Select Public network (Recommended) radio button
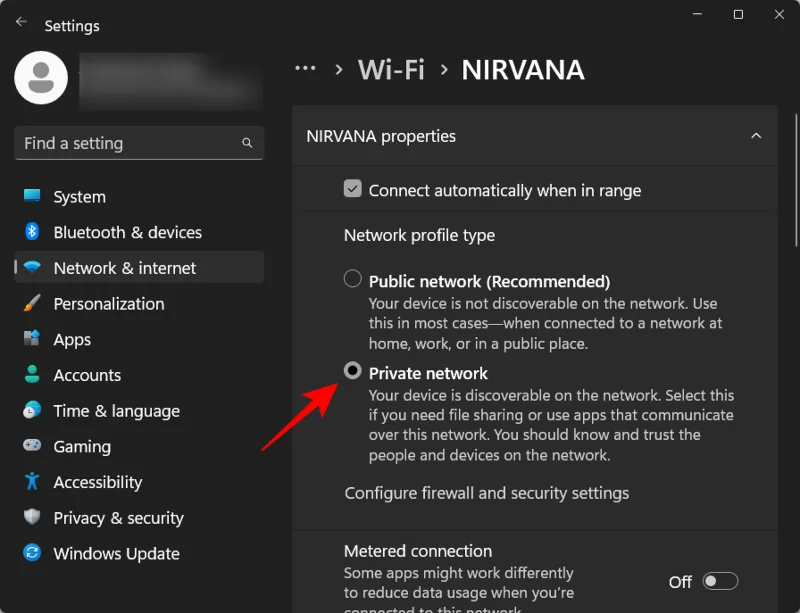 pyautogui.click(x=353, y=279)
